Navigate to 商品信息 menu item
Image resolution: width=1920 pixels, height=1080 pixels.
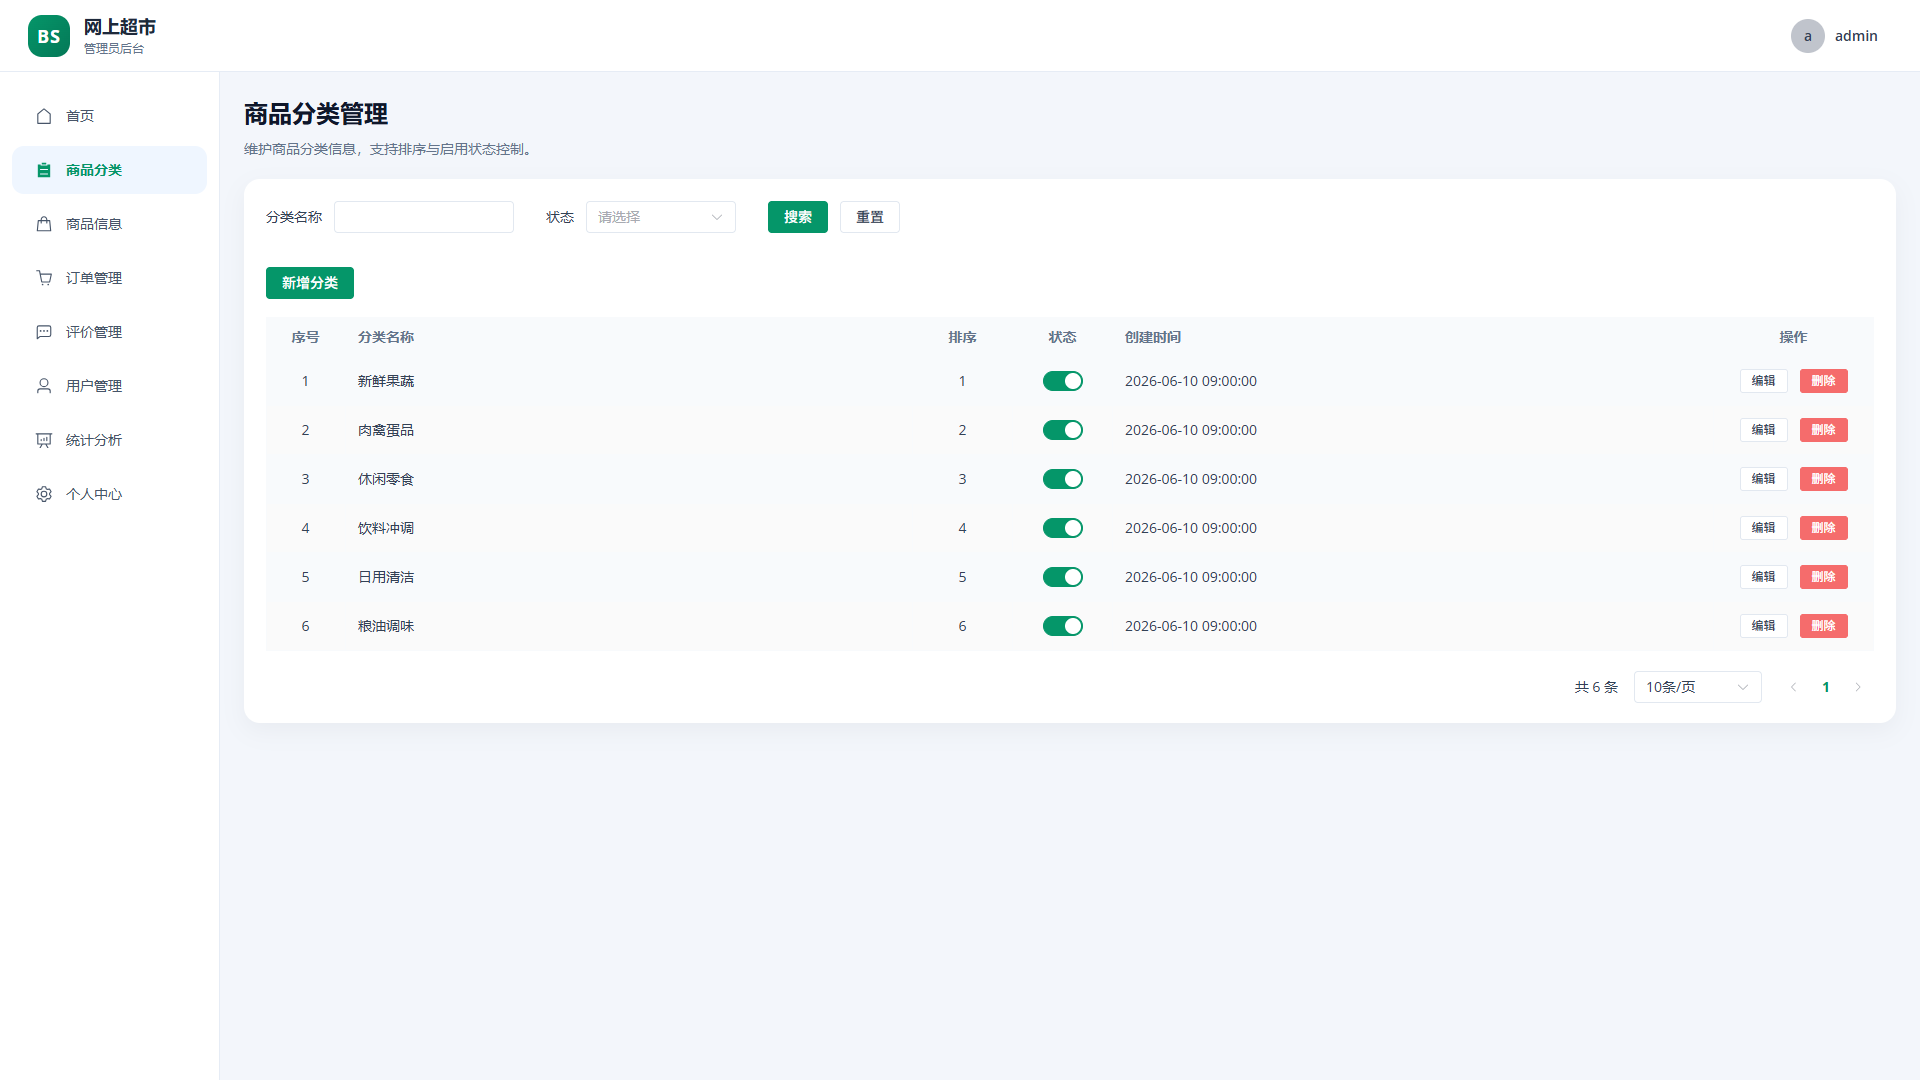109,224
